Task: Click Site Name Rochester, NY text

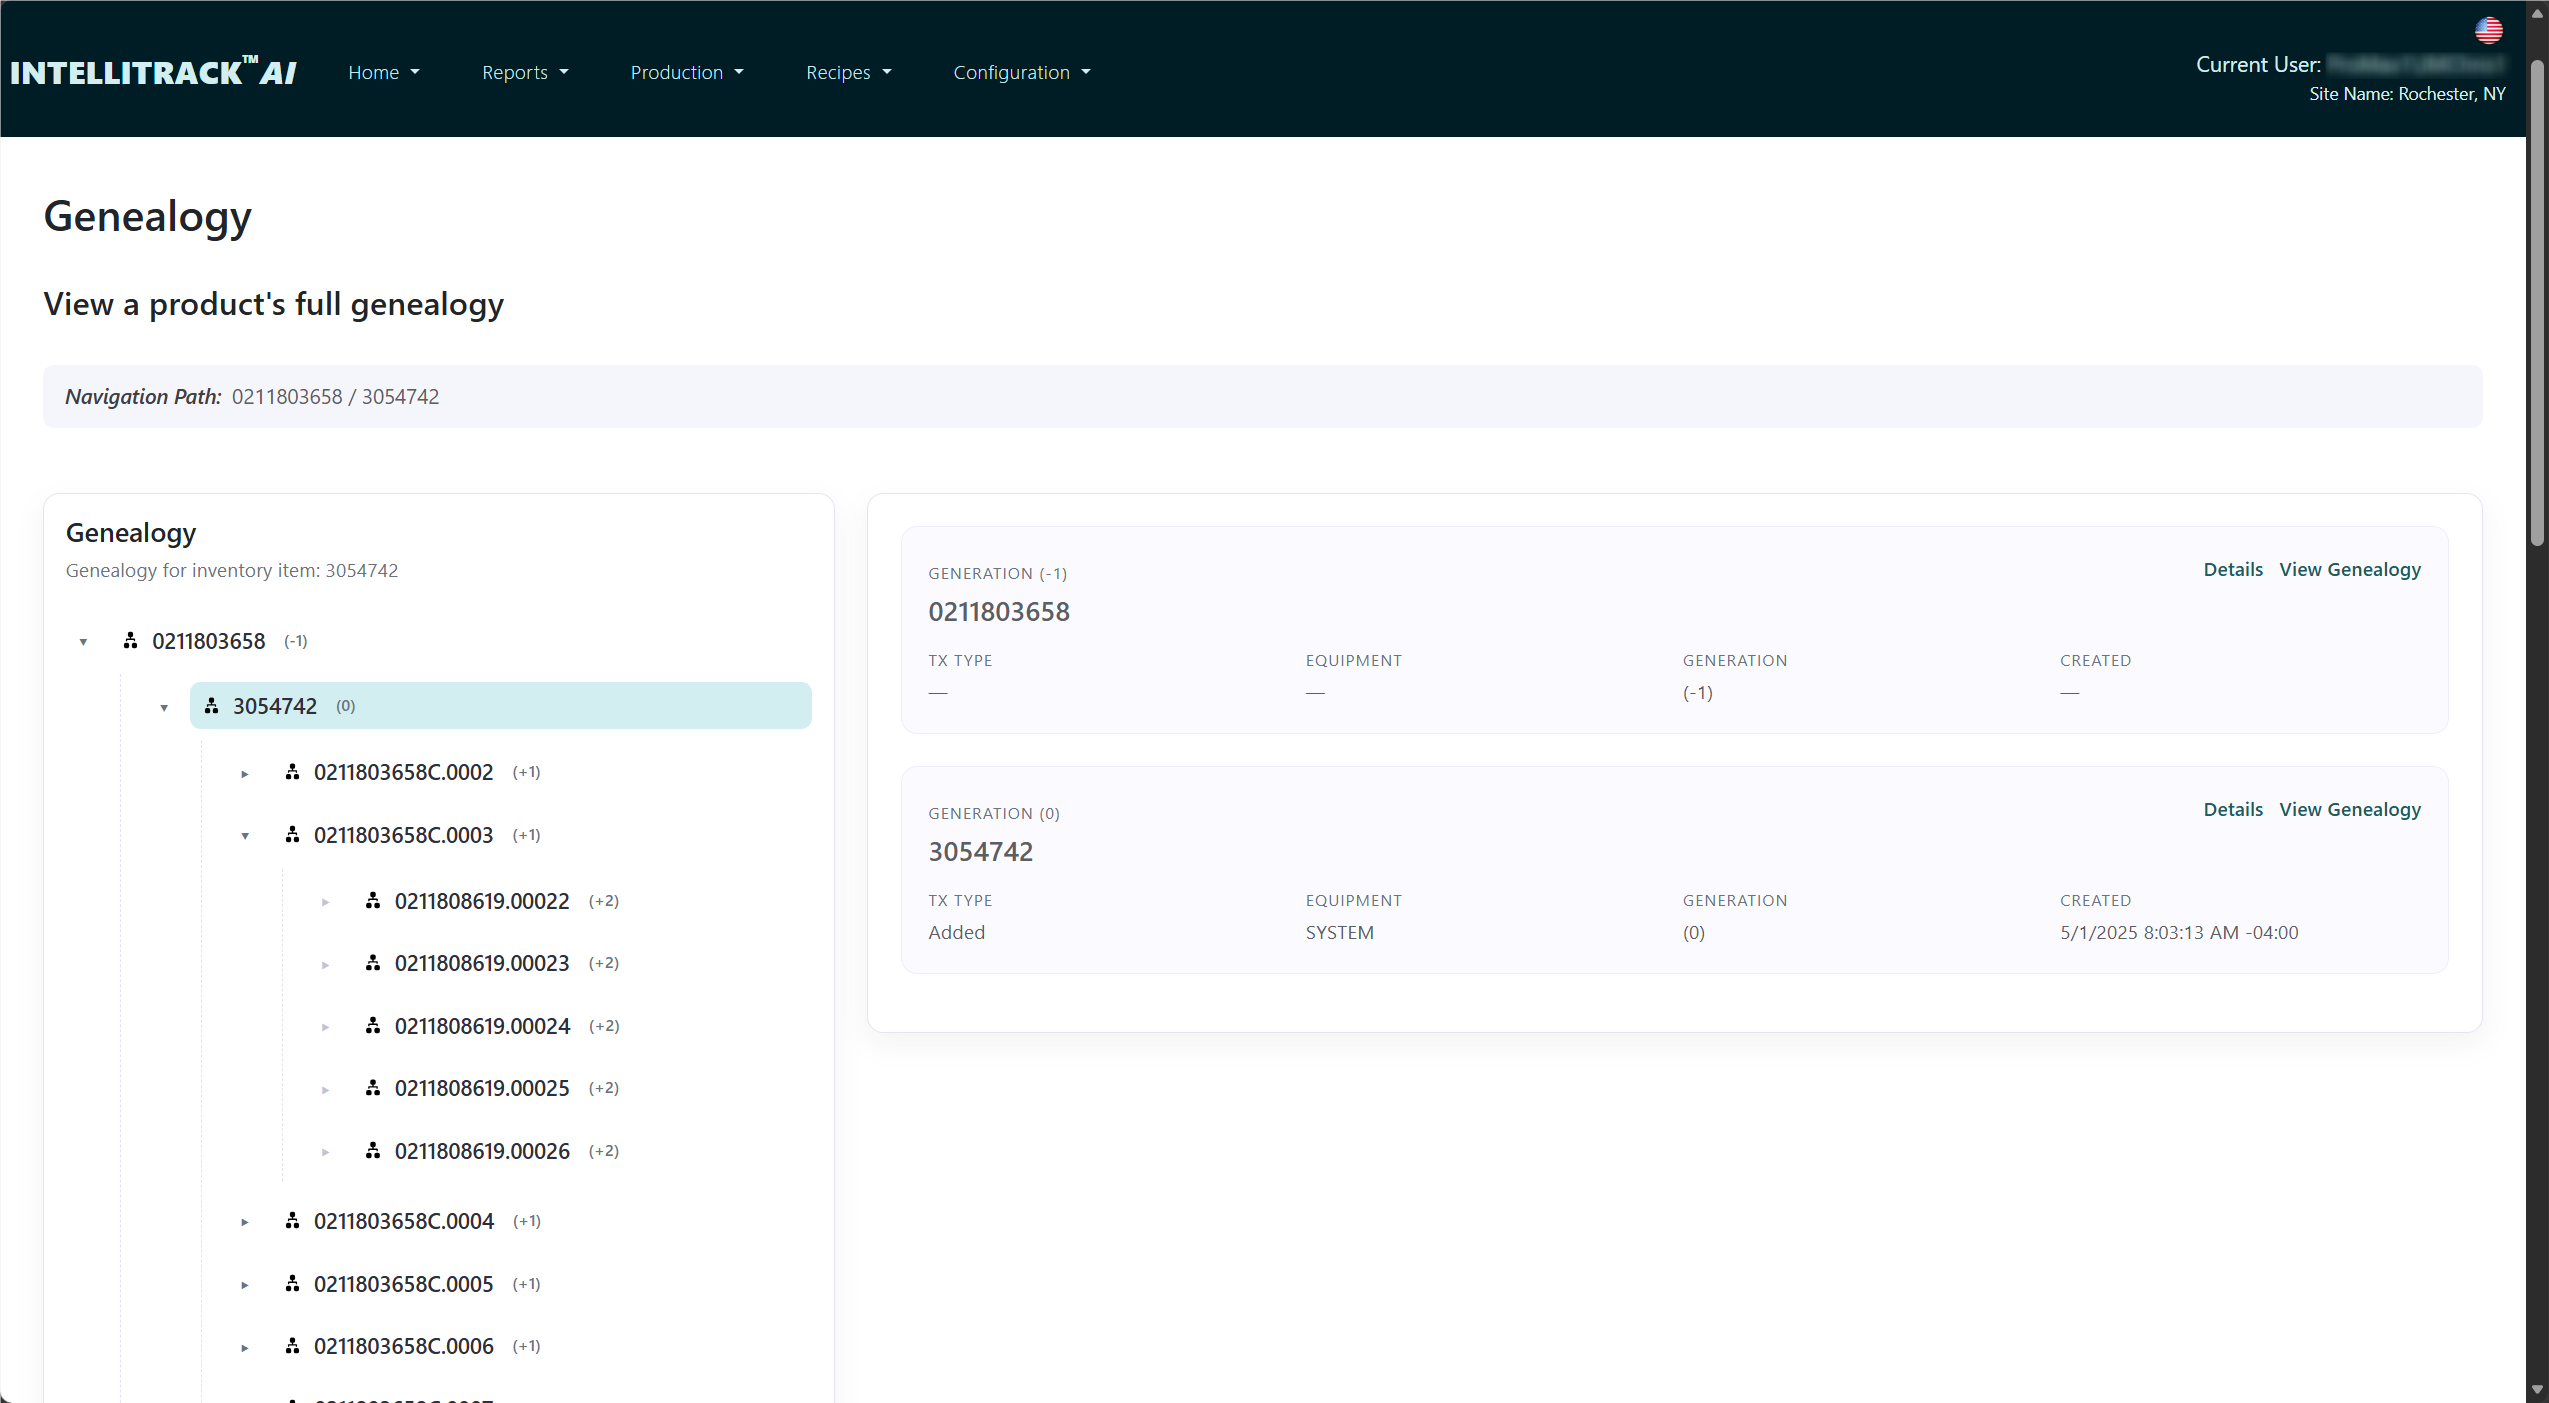Action: [2407, 94]
